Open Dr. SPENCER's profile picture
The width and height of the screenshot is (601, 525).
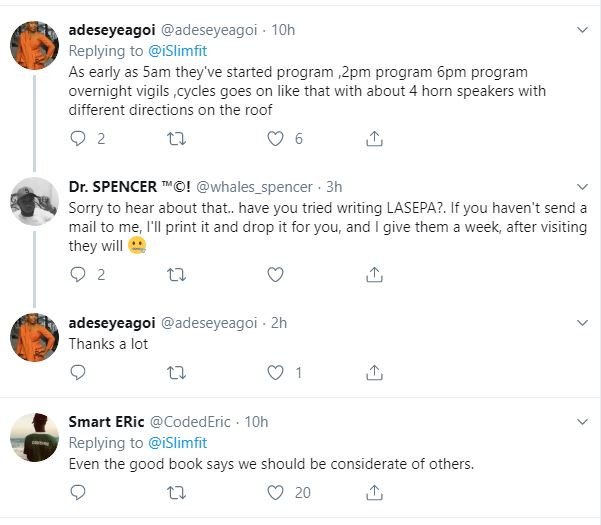(35, 201)
